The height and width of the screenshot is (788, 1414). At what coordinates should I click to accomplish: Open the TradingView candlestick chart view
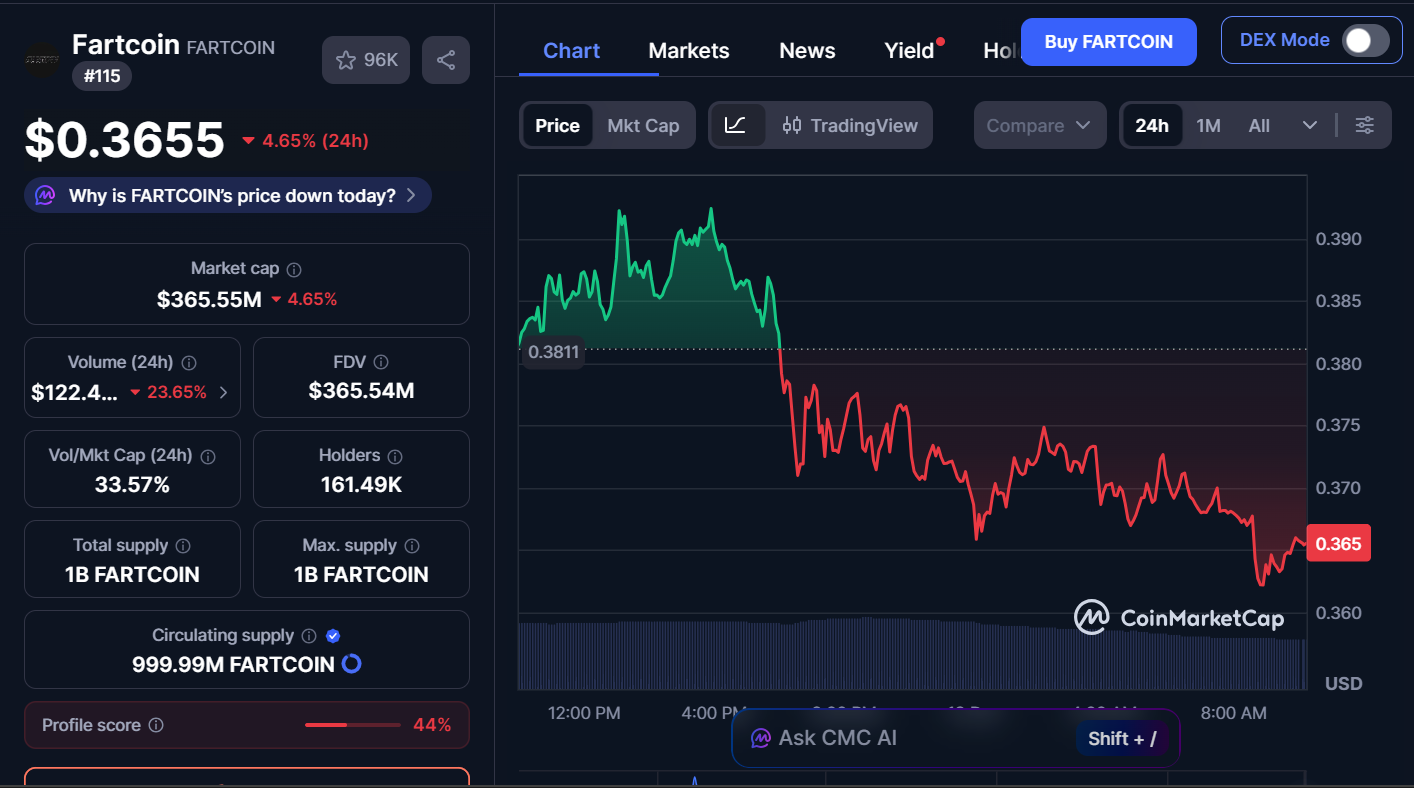click(851, 125)
